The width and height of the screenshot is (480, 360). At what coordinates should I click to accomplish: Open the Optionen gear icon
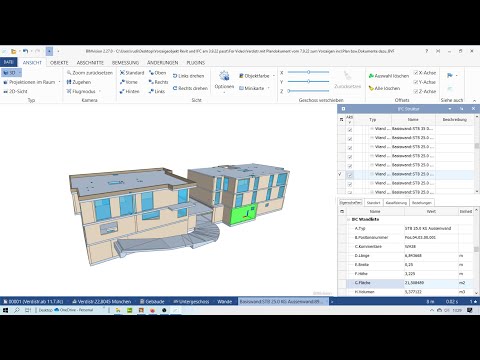point(224,76)
